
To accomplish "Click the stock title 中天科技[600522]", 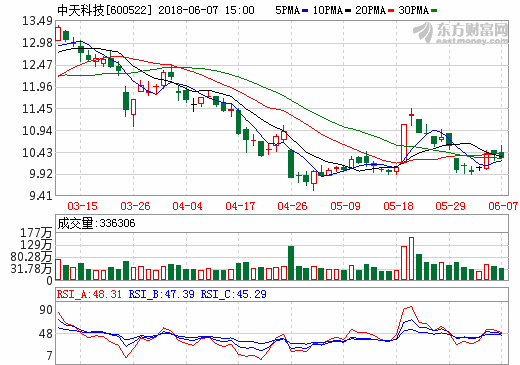I will click(x=104, y=10).
